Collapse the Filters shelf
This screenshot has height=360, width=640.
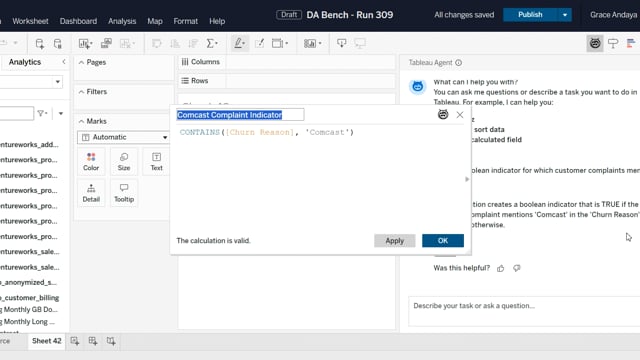[x=81, y=92]
